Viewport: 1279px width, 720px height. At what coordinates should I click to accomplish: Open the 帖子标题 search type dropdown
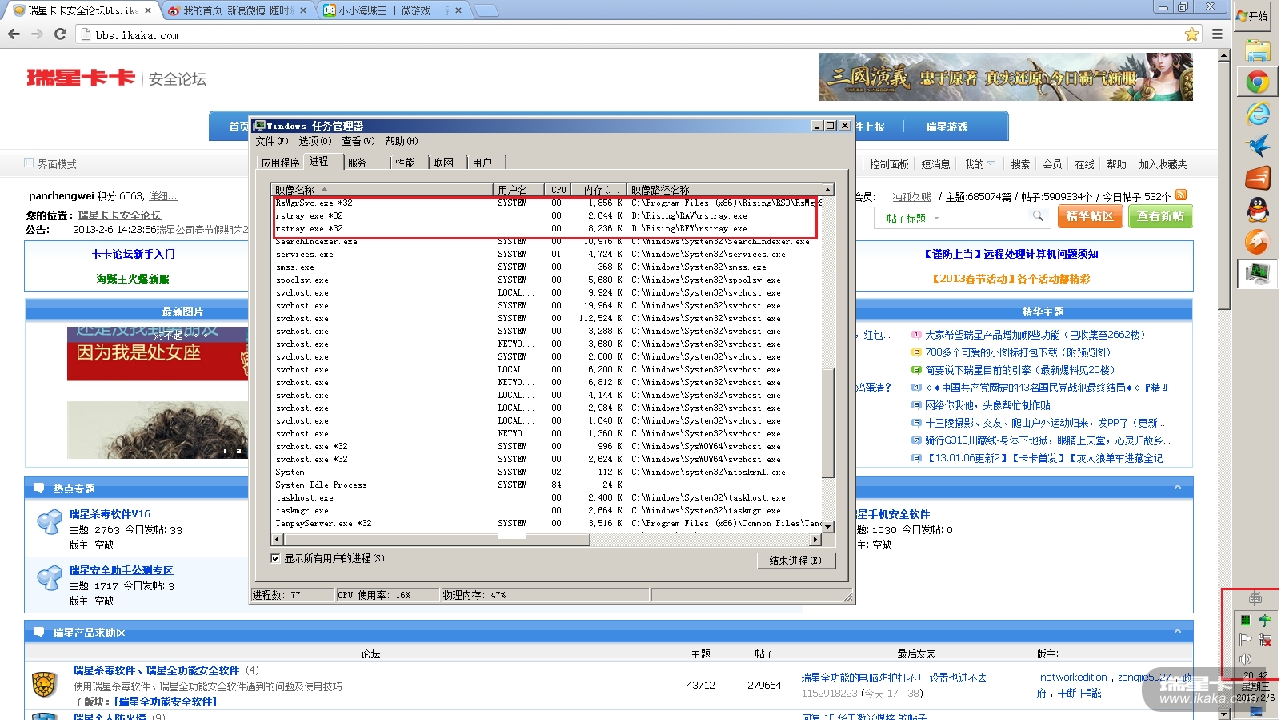click(912, 217)
